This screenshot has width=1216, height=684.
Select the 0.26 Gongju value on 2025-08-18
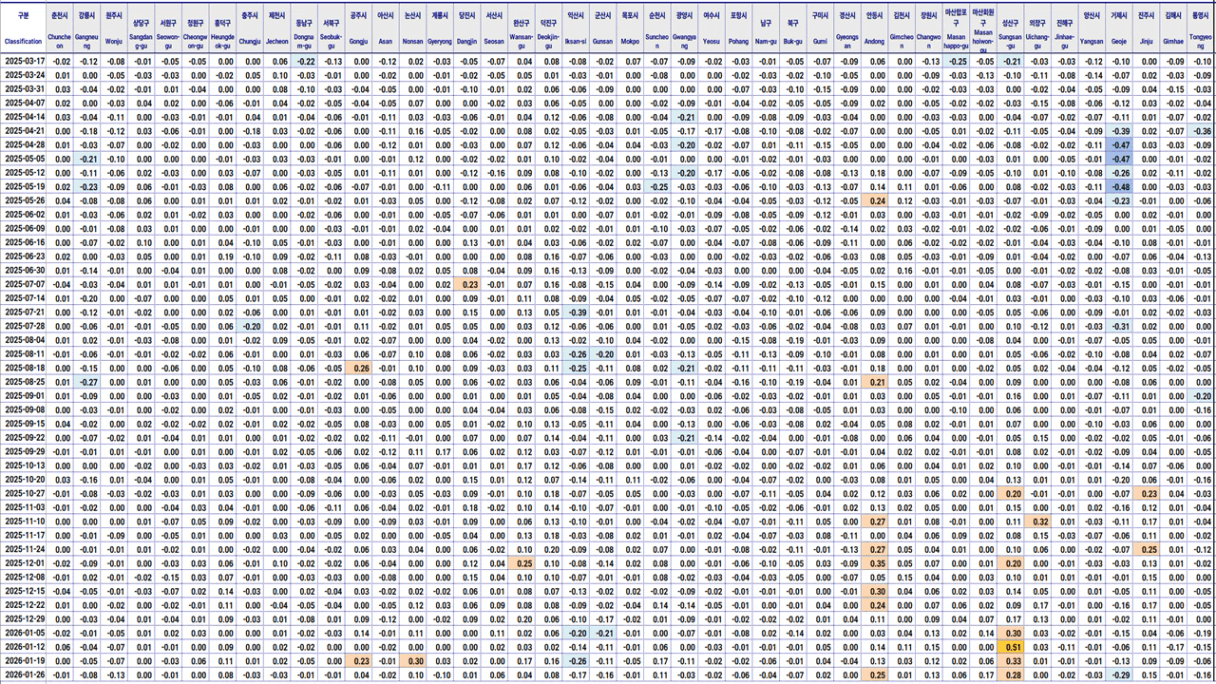click(x=360, y=368)
